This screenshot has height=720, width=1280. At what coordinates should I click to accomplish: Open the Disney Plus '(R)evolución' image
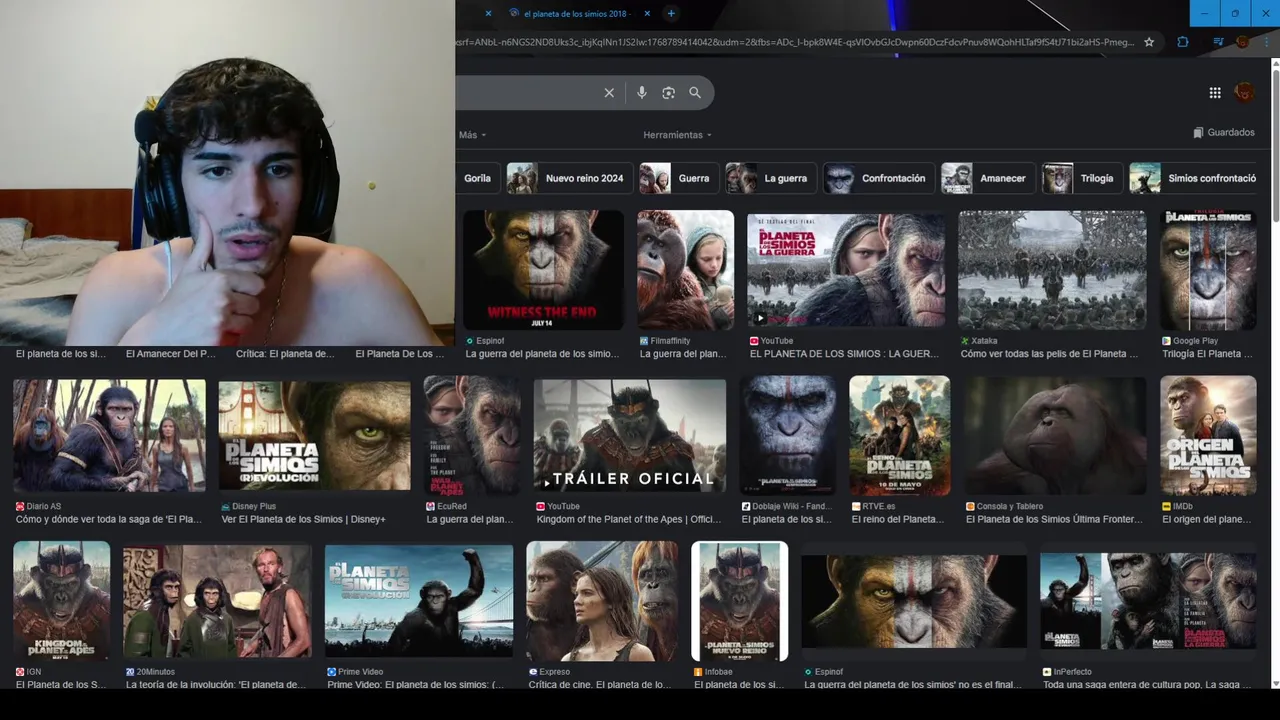pyautogui.click(x=314, y=435)
